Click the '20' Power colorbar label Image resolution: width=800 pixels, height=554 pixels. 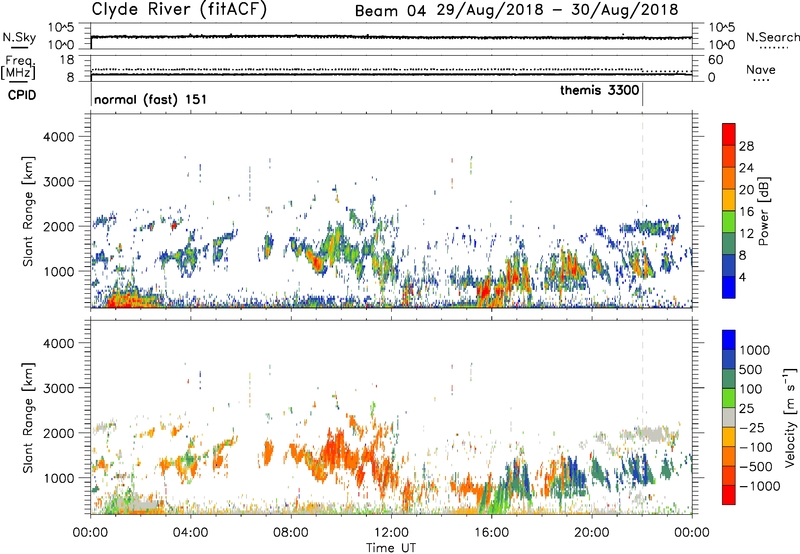pos(746,190)
